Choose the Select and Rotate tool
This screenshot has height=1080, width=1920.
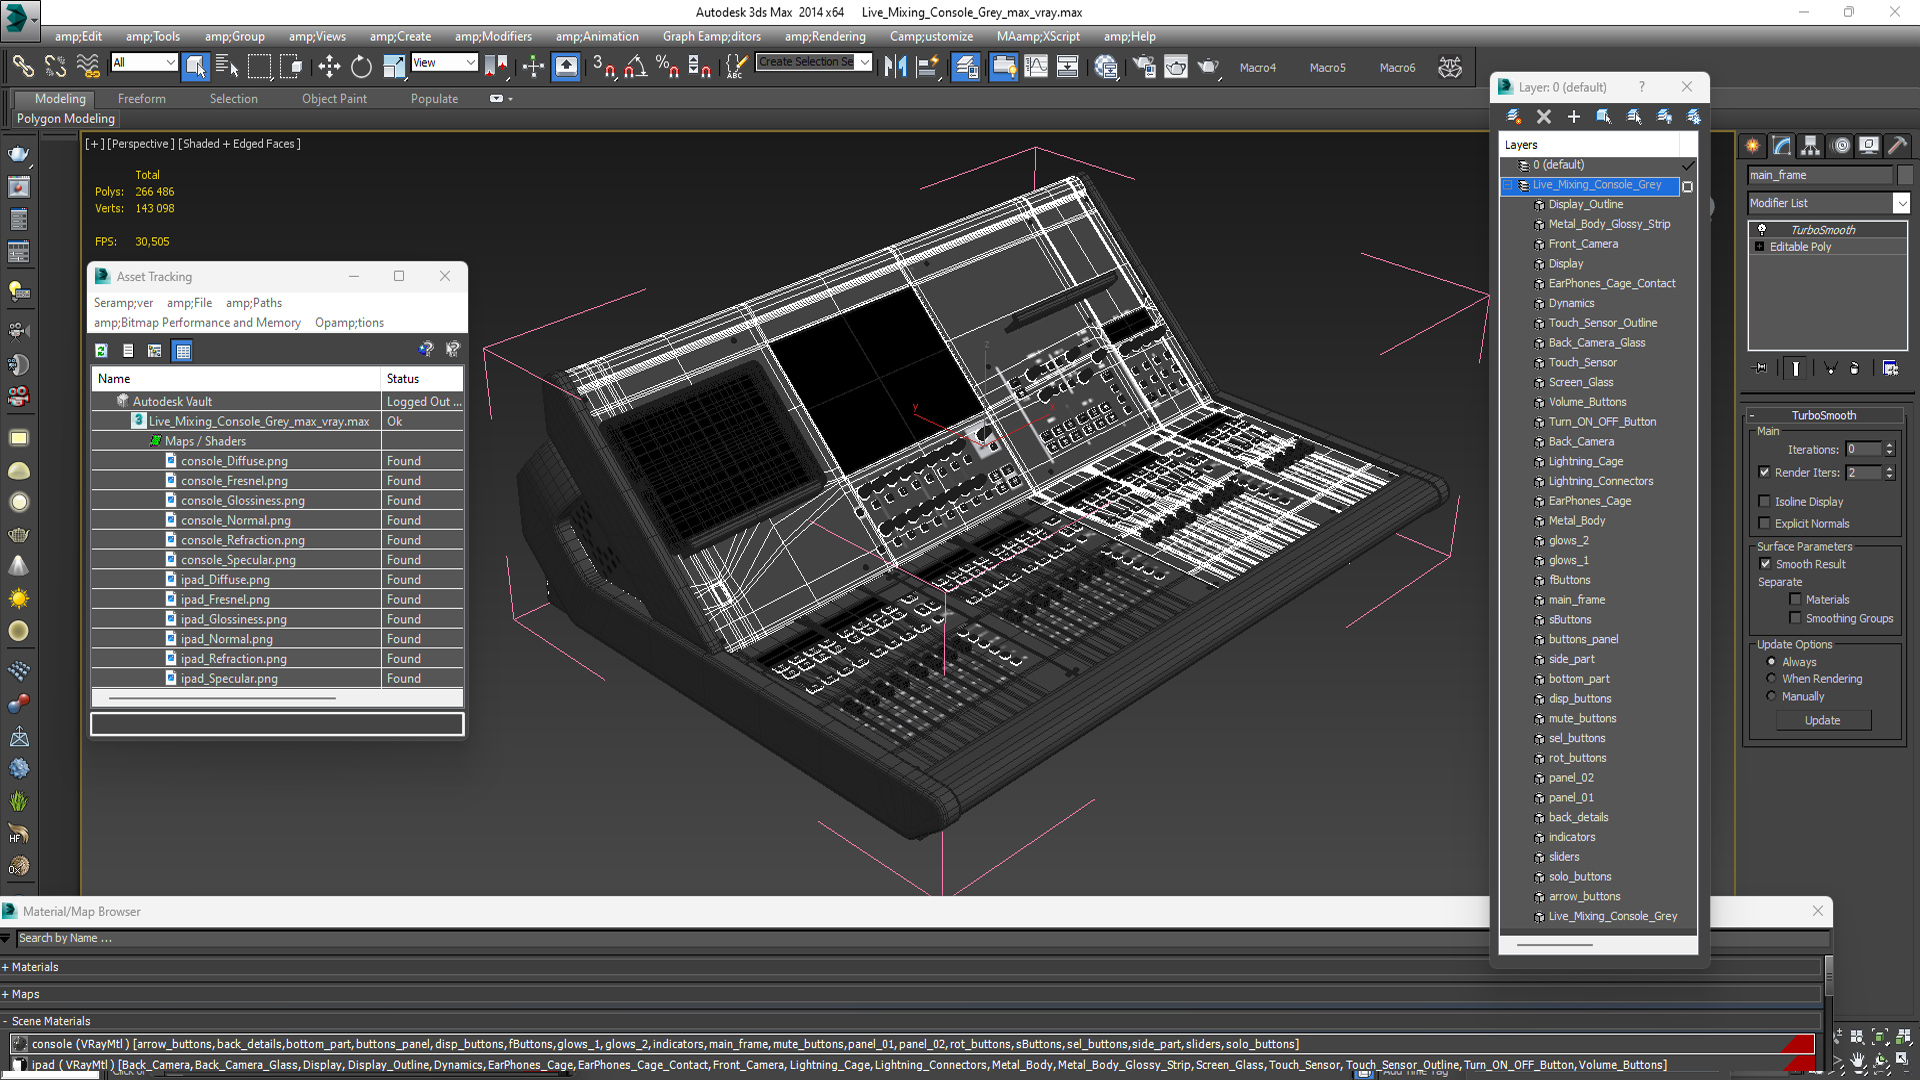pos(361,67)
